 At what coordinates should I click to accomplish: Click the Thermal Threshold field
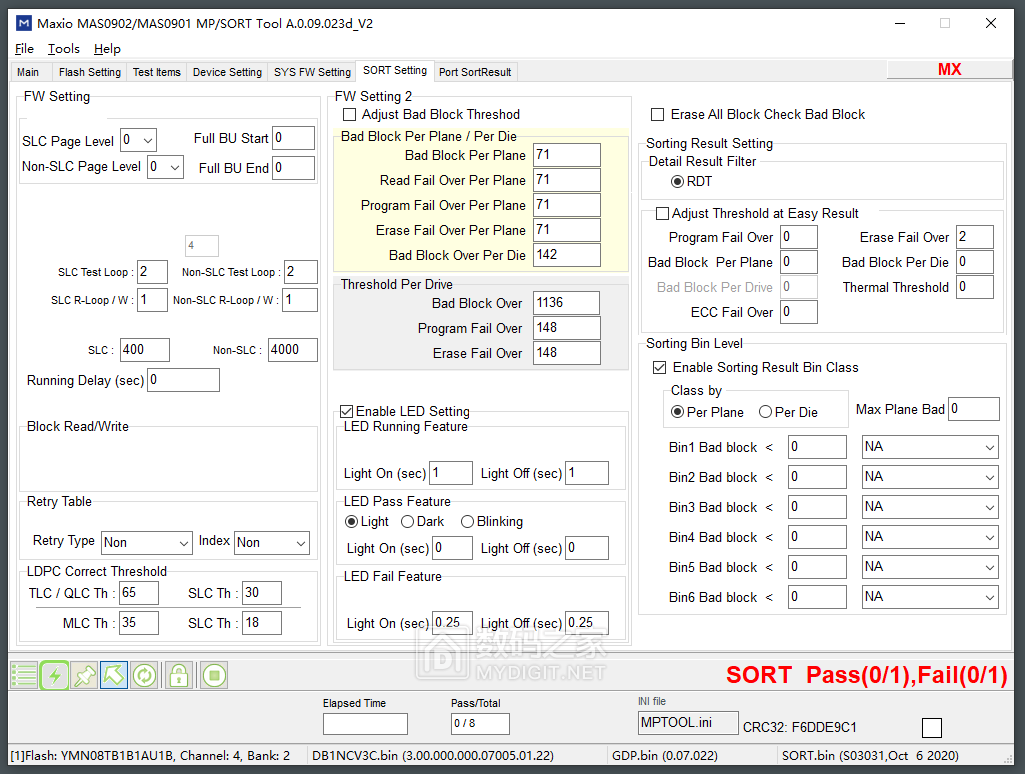(975, 287)
